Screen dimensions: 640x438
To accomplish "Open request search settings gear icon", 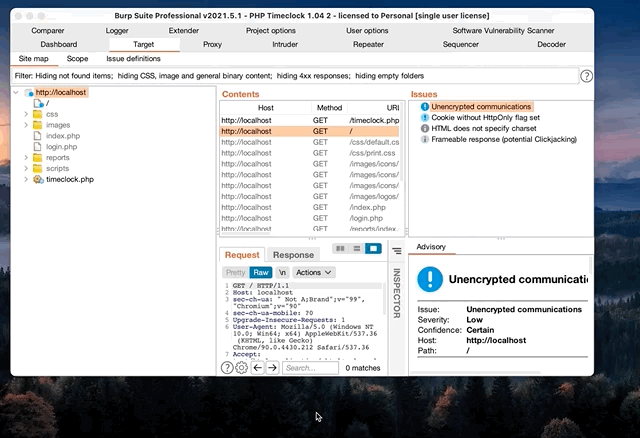I will click(x=242, y=368).
